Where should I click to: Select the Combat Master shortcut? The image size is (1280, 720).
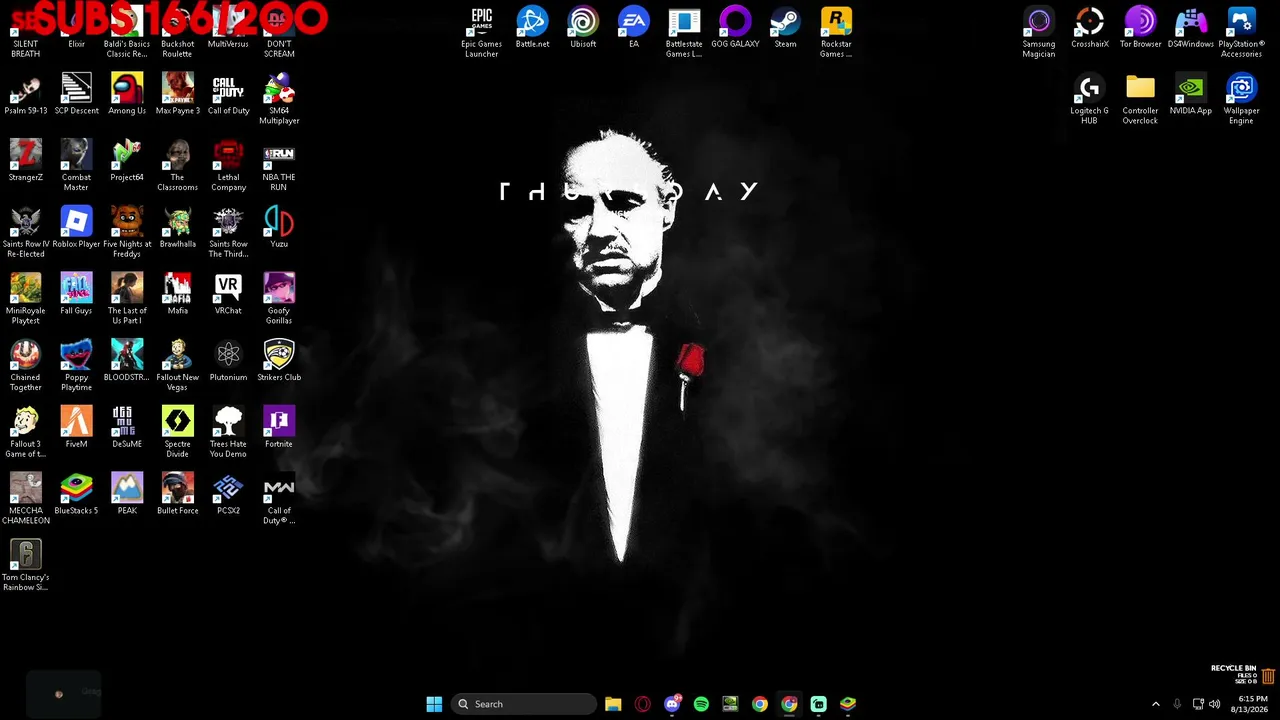(x=76, y=165)
